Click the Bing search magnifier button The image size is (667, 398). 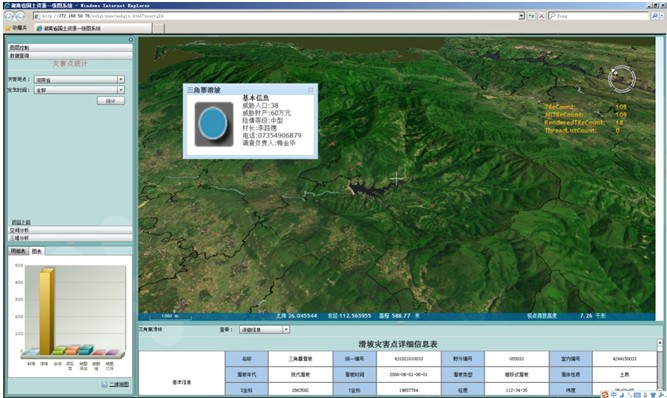click(655, 16)
